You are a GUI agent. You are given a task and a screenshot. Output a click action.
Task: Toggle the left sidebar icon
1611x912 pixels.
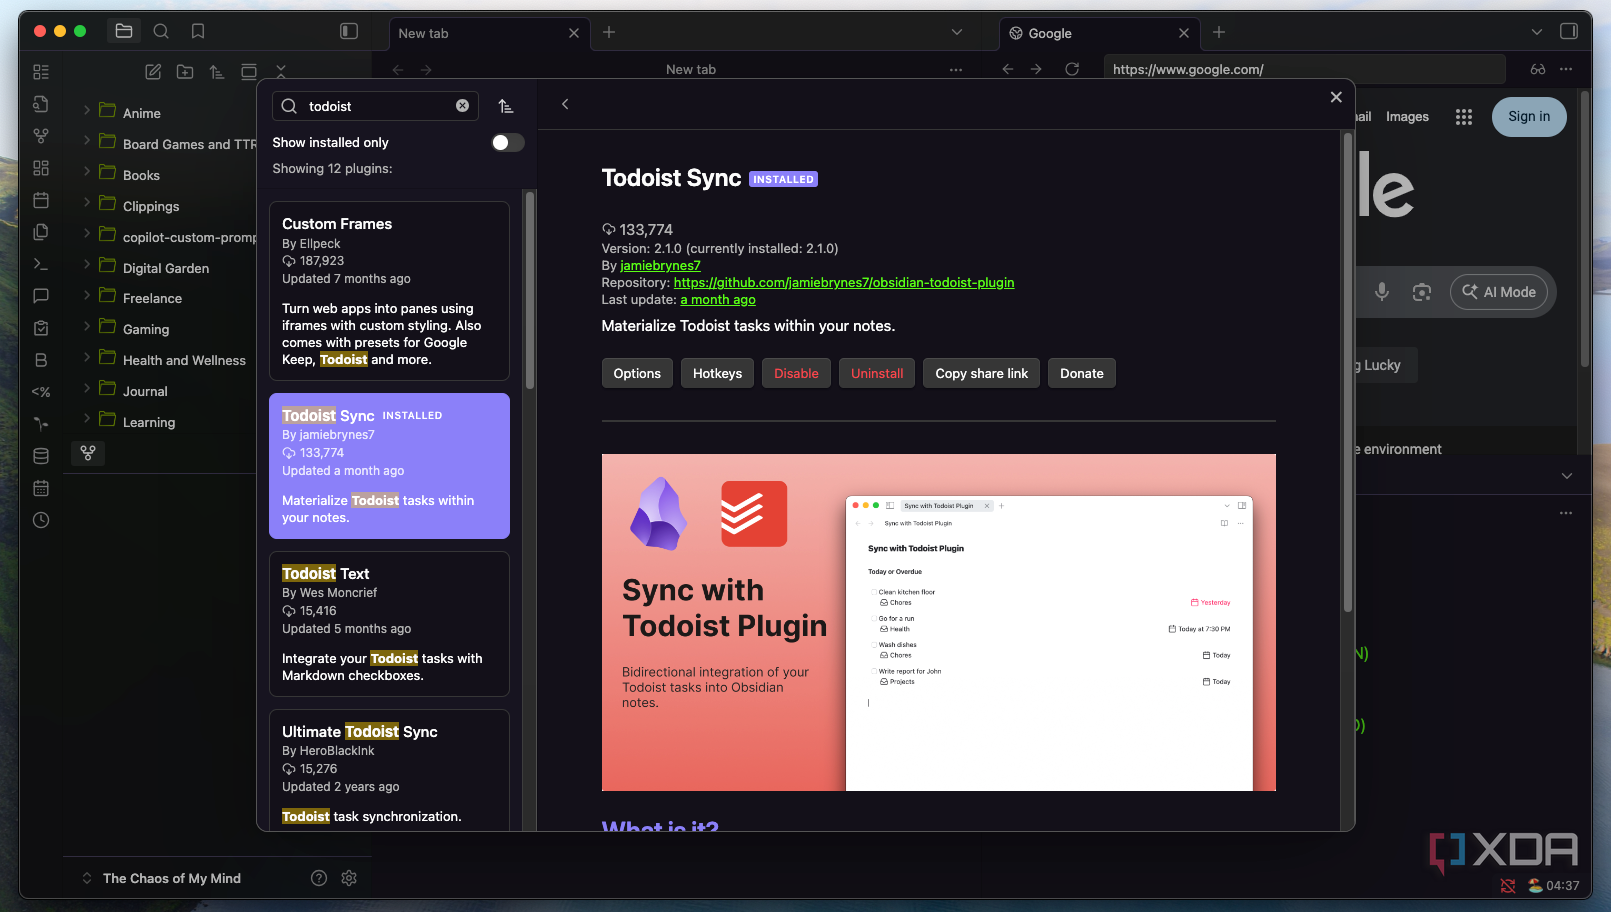[x=349, y=32]
